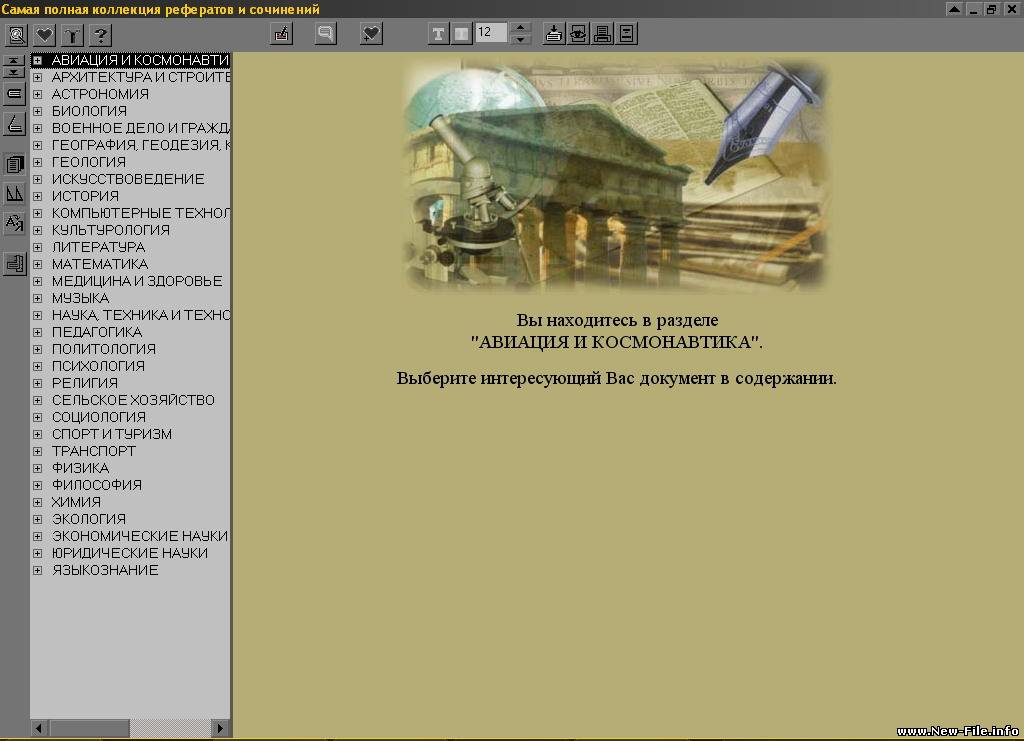Click the stacked documents icon in sidebar
The image size is (1024, 741).
point(14,163)
